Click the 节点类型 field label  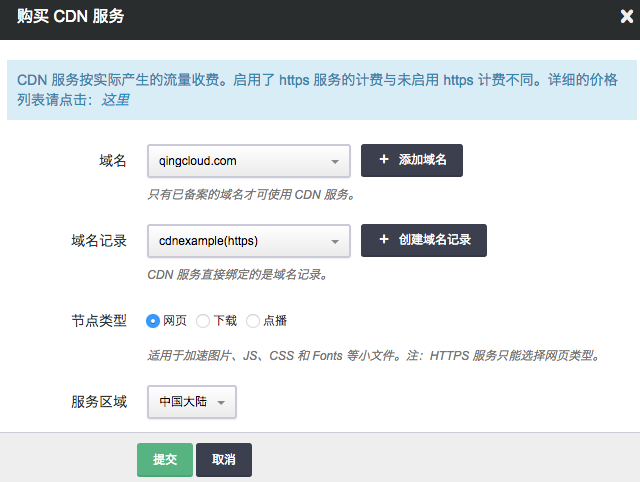click(x=99, y=321)
